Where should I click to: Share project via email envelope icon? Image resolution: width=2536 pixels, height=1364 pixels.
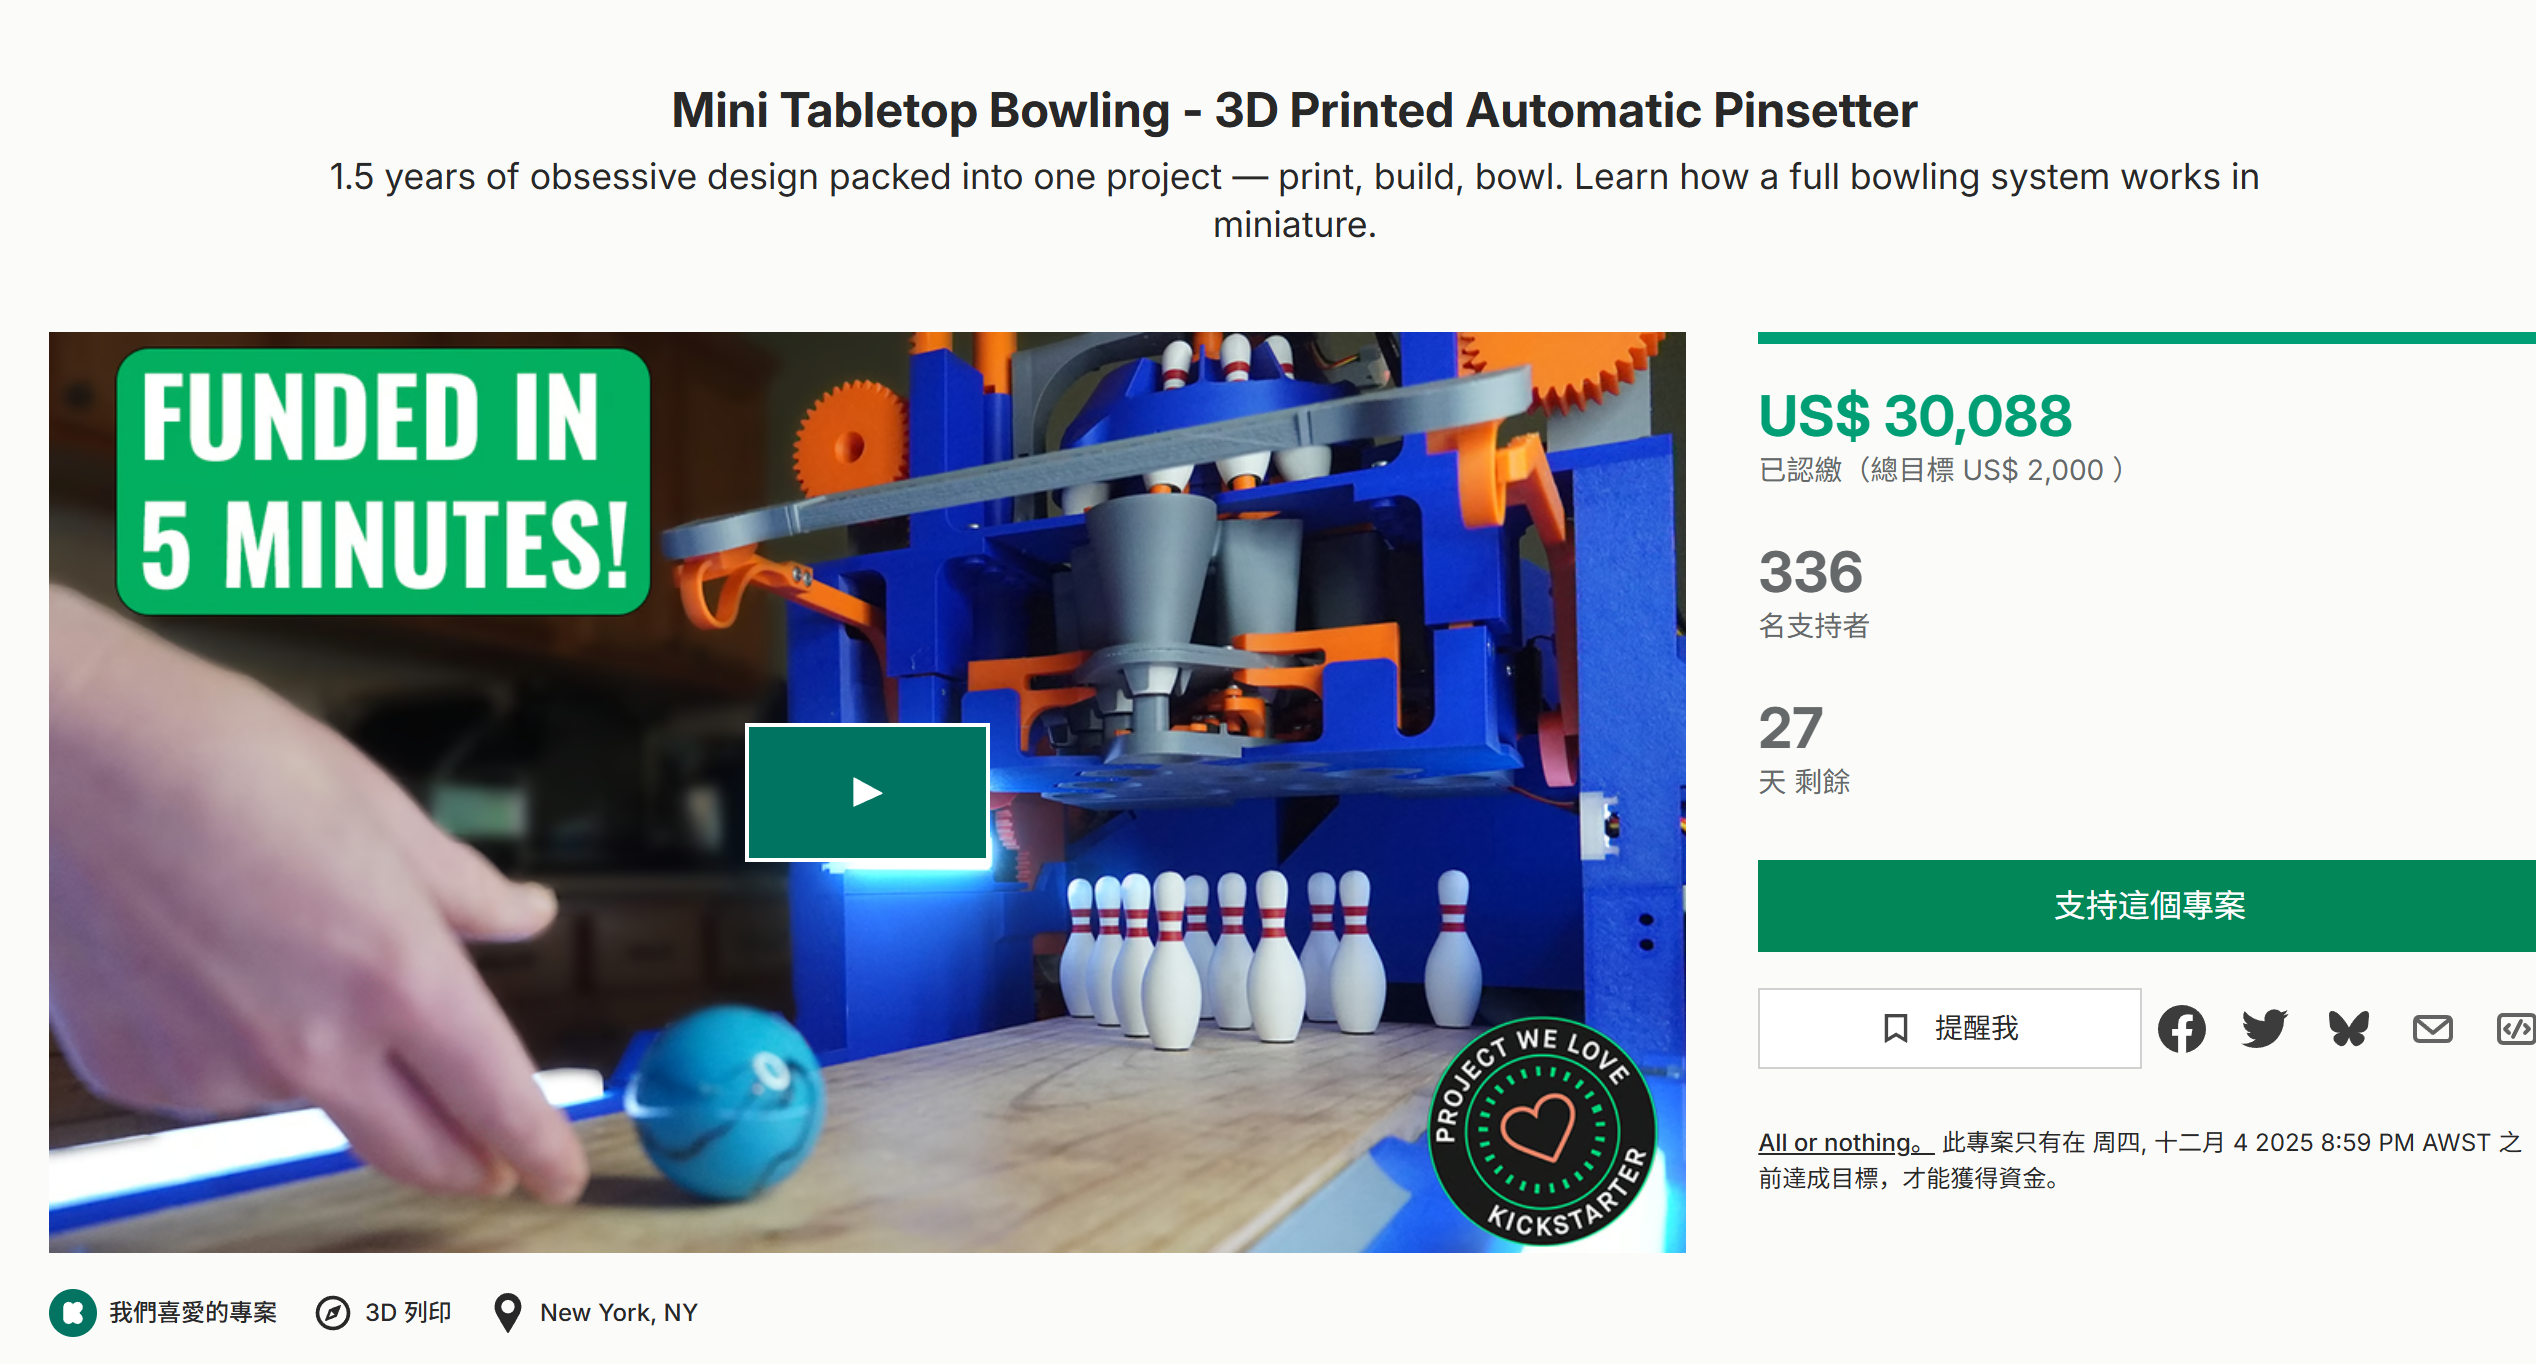pos(2432,1029)
